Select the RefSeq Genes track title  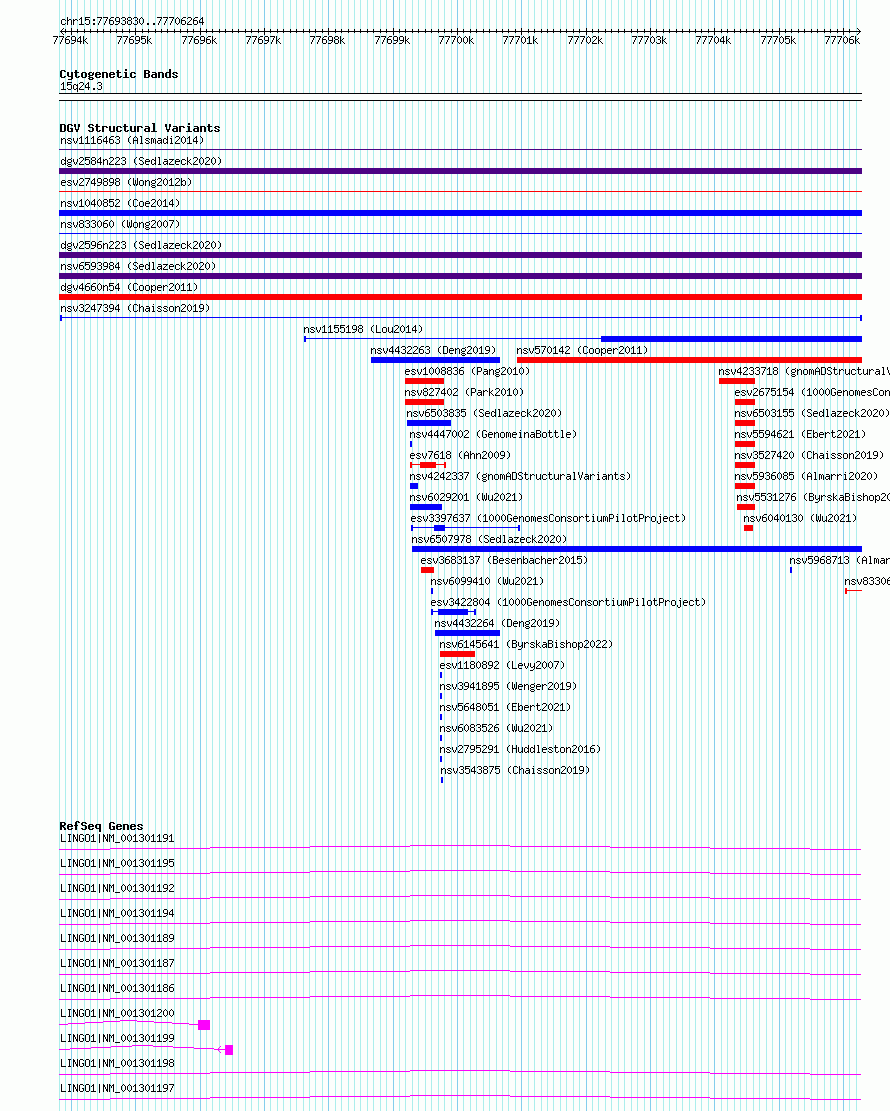101,826
